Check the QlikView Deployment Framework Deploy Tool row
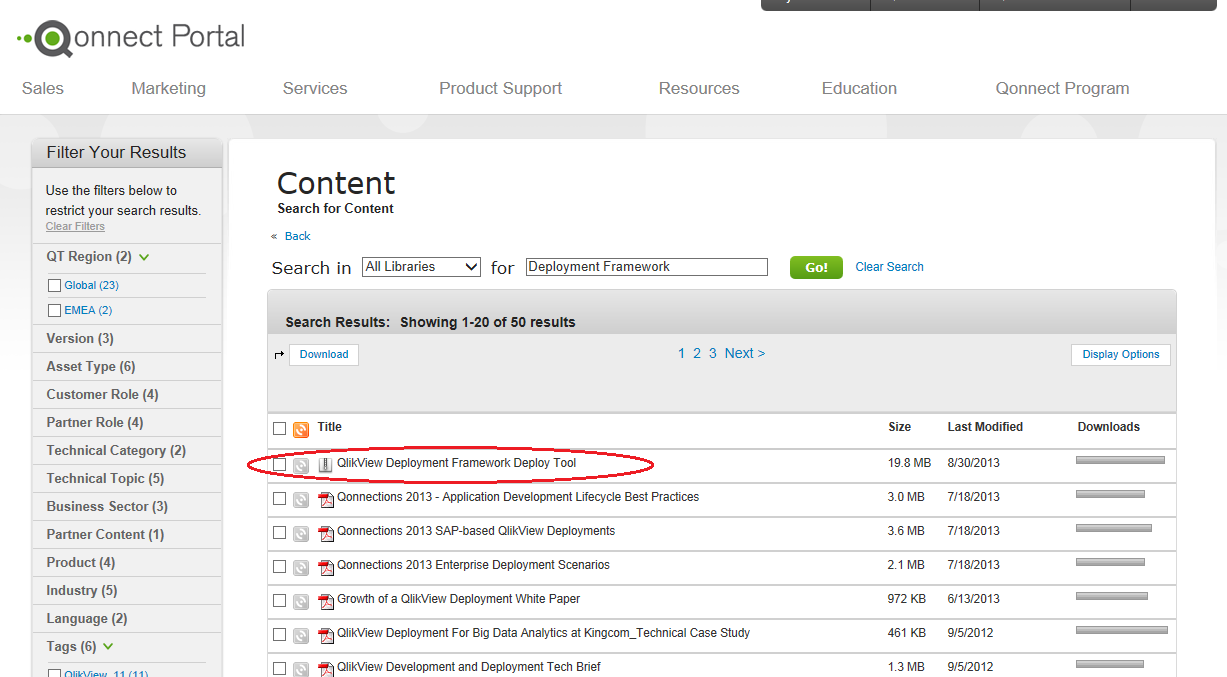The width and height of the screenshot is (1227, 677). point(280,464)
